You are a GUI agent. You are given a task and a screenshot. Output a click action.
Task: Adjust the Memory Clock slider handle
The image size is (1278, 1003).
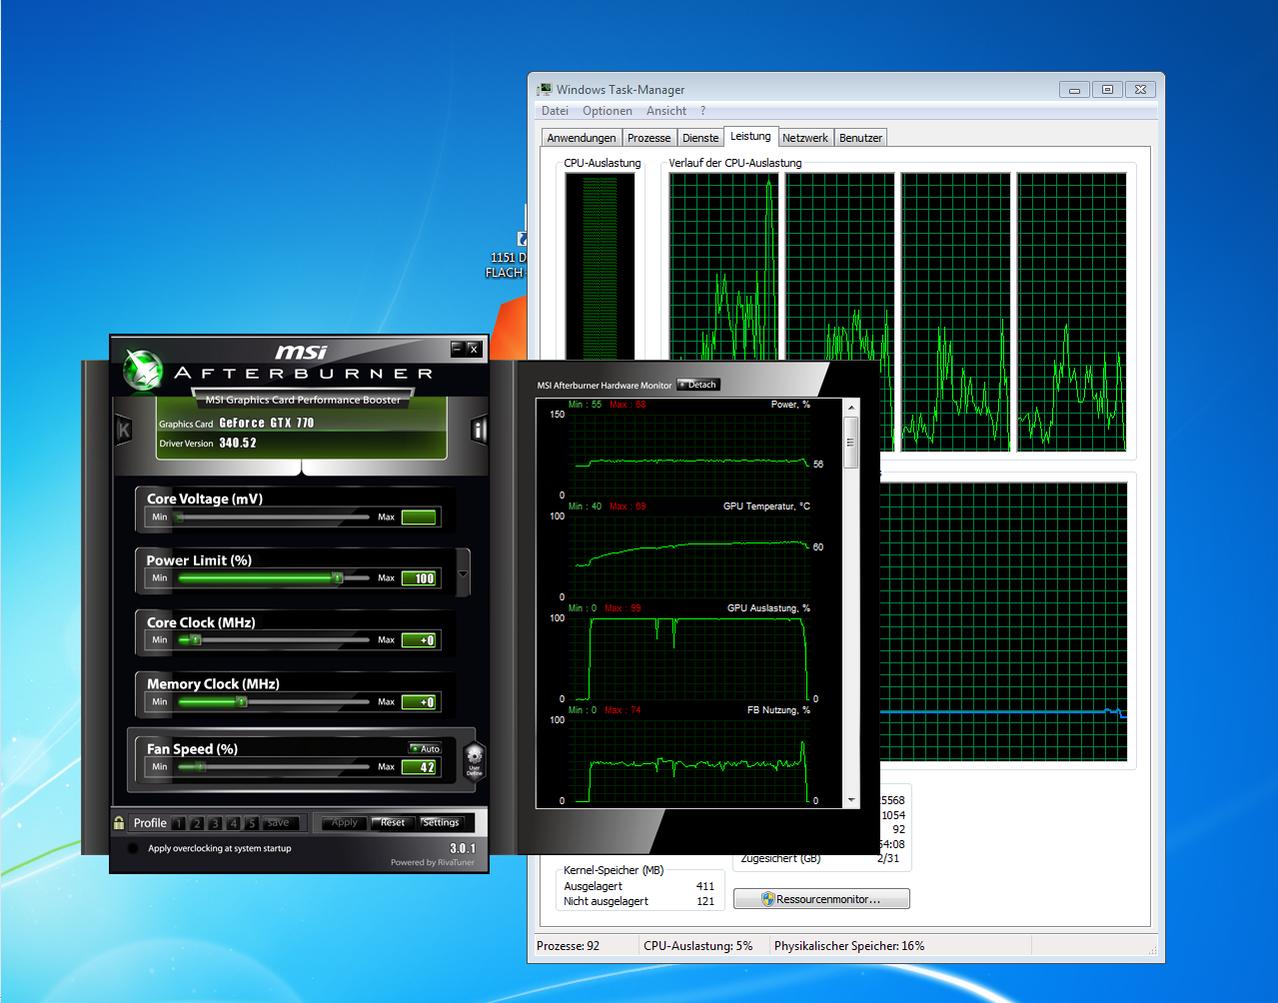(x=241, y=702)
